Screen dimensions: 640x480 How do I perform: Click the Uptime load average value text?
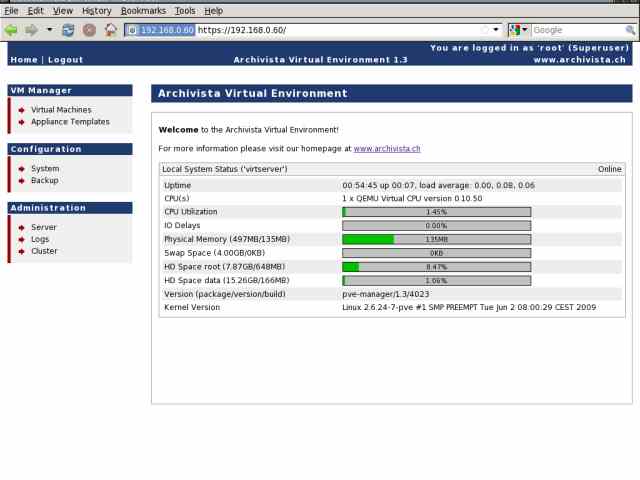point(438,185)
